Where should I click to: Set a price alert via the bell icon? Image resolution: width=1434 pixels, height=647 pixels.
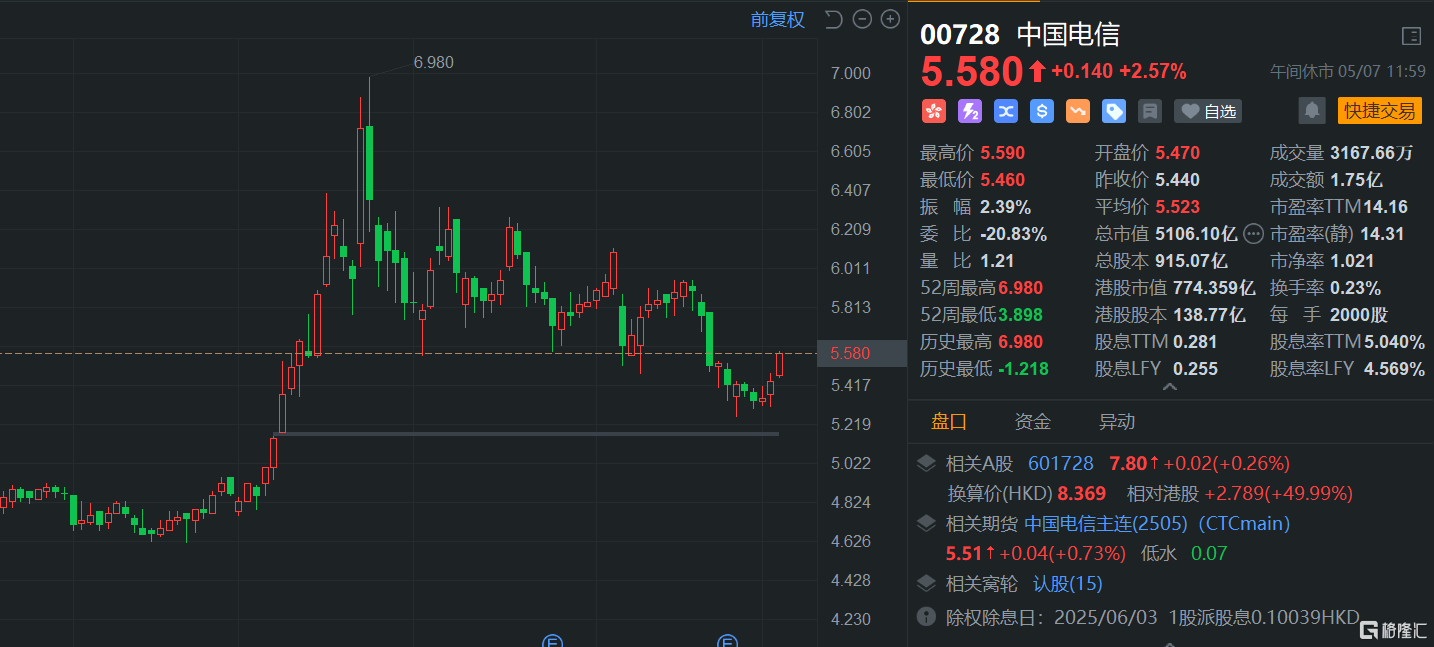(x=1311, y=111)
